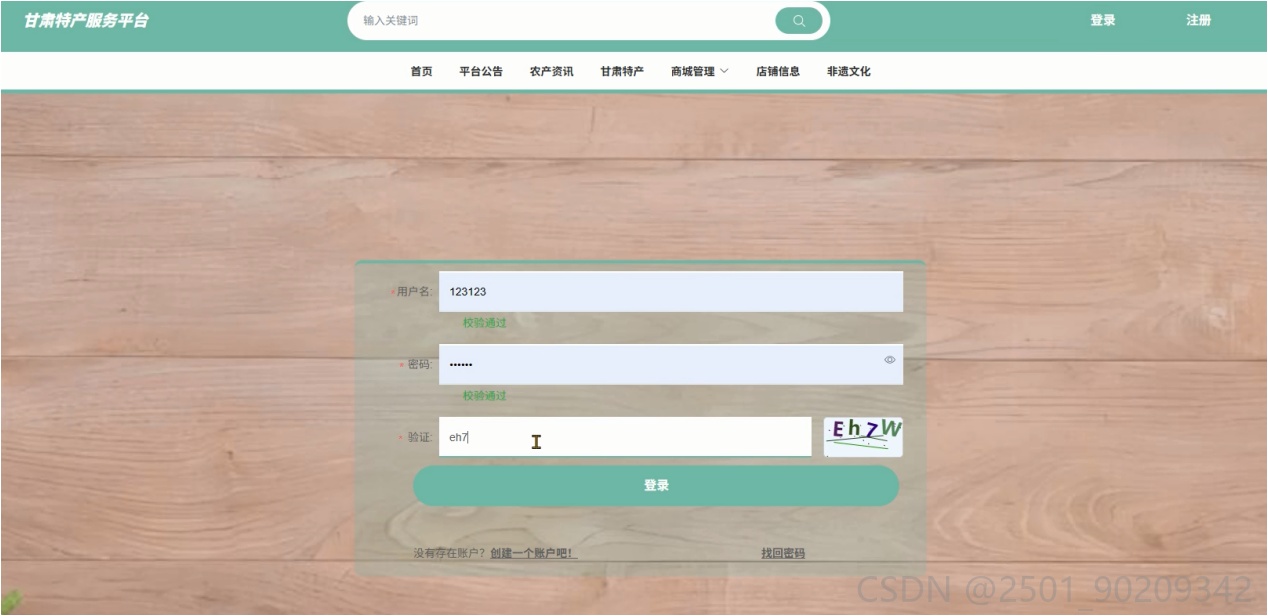
Task: Go to 平台公告 page
Action: (x=481, y=72)
